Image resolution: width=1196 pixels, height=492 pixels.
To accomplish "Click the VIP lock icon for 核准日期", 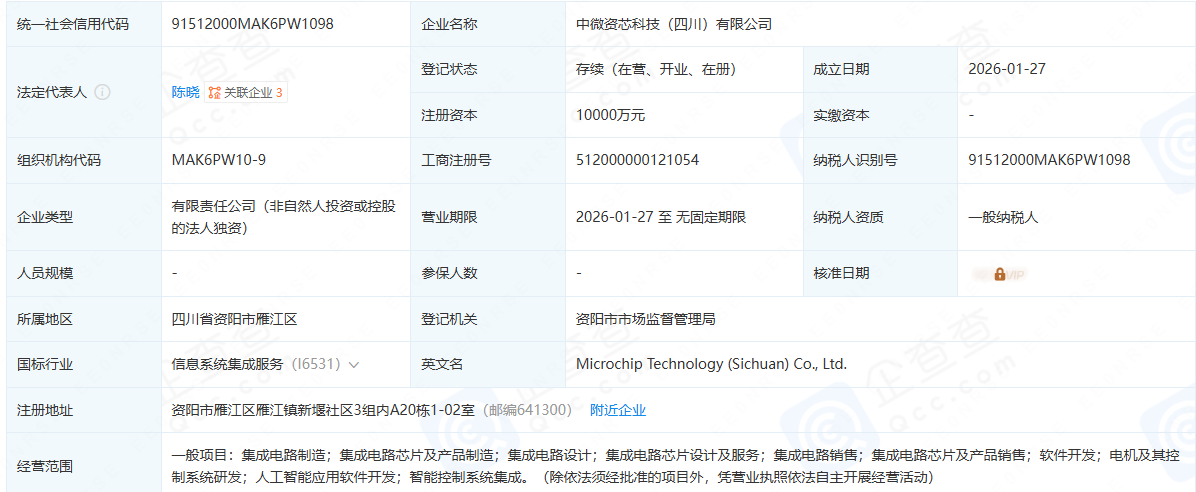I will click(999, 274).
